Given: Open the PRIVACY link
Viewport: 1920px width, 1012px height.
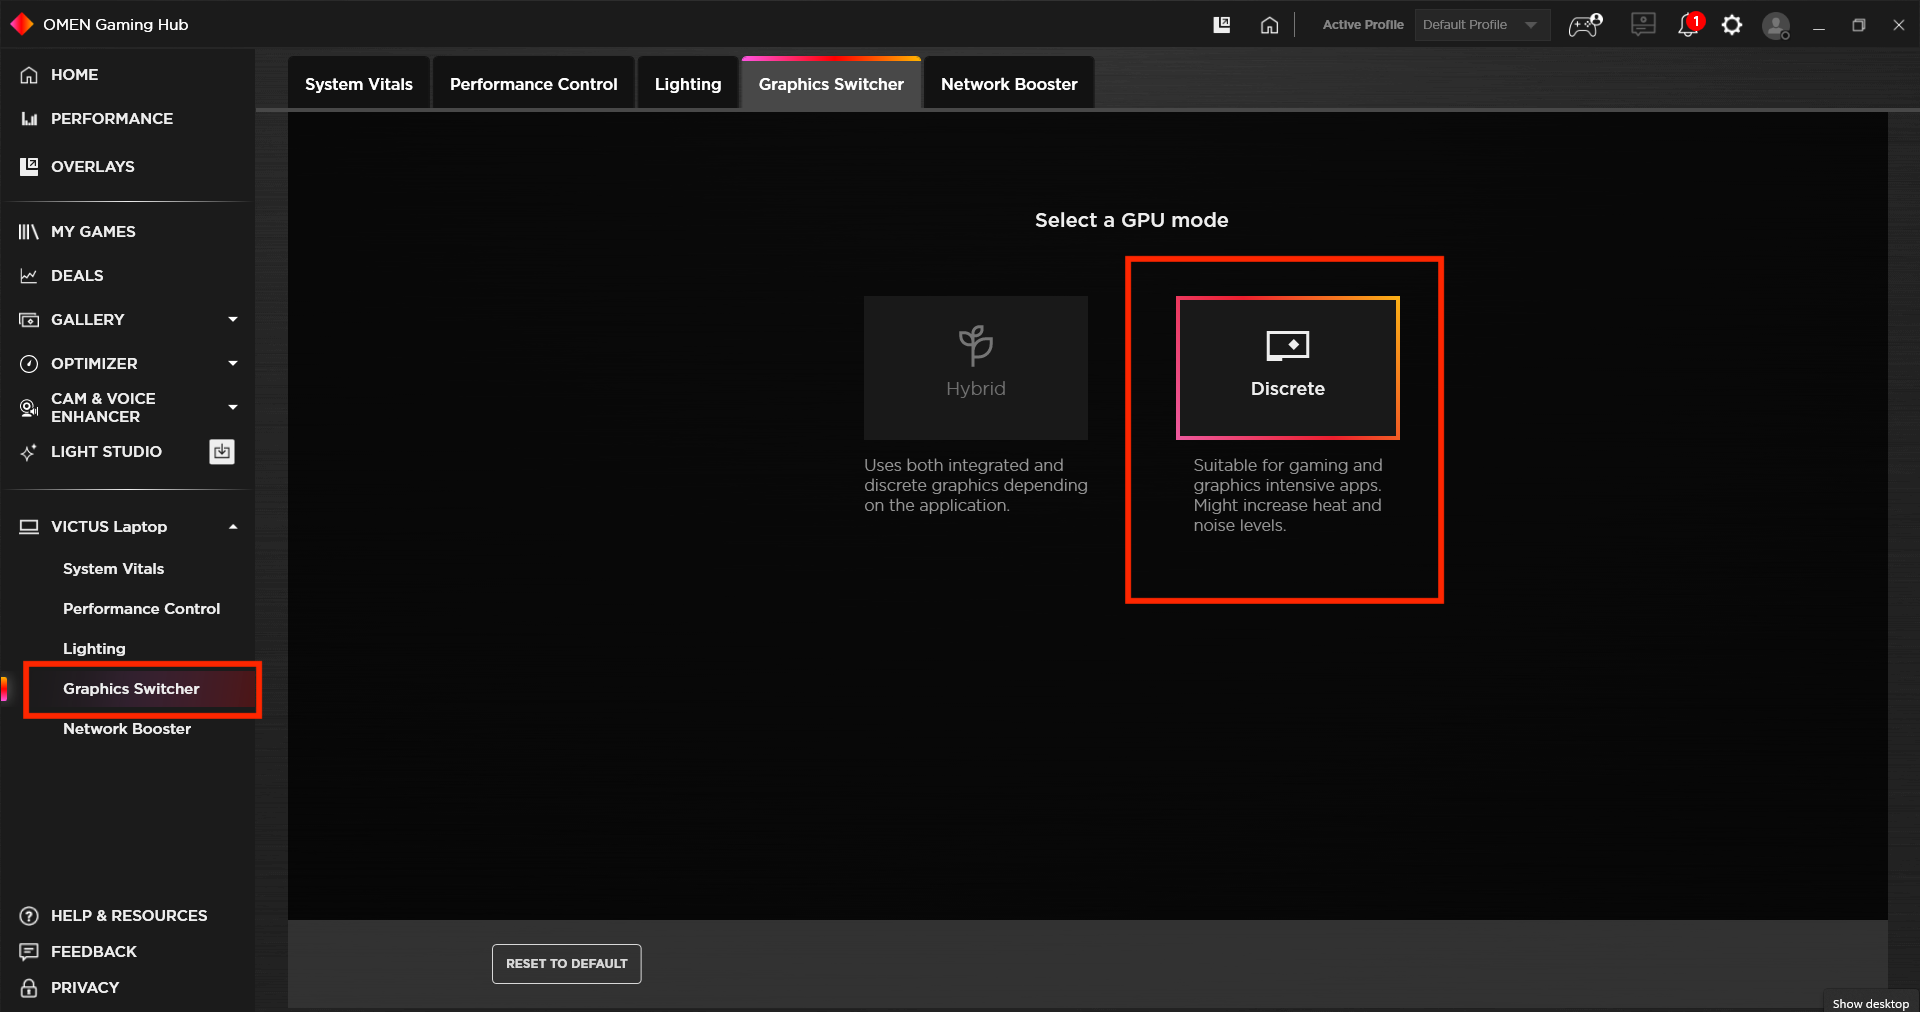Looking at the screenshot, I should (85, 988).
